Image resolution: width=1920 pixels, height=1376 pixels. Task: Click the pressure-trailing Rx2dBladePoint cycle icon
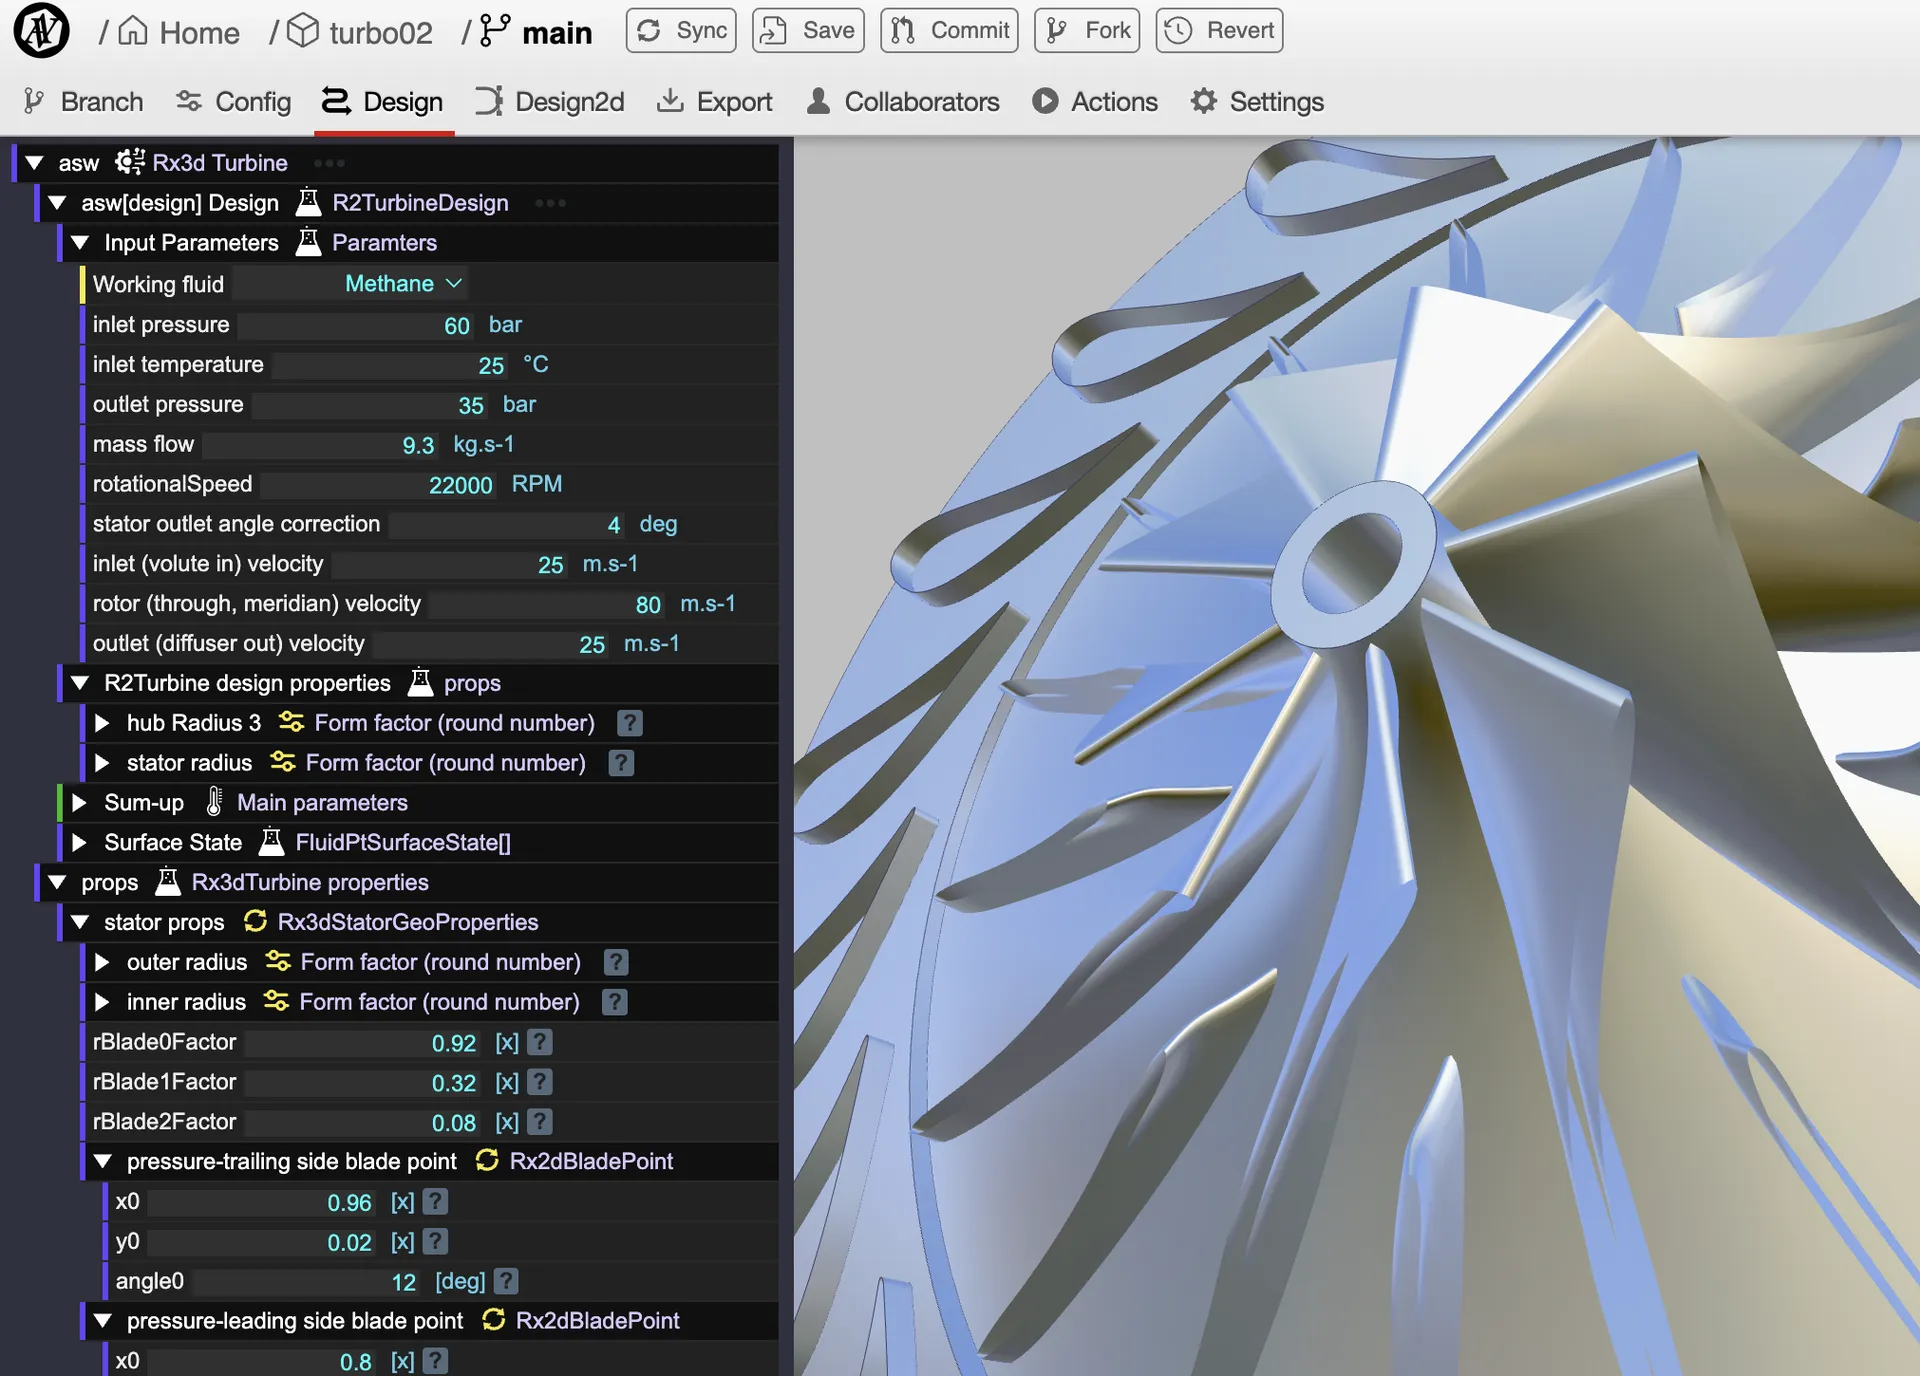click(487, 1160)
